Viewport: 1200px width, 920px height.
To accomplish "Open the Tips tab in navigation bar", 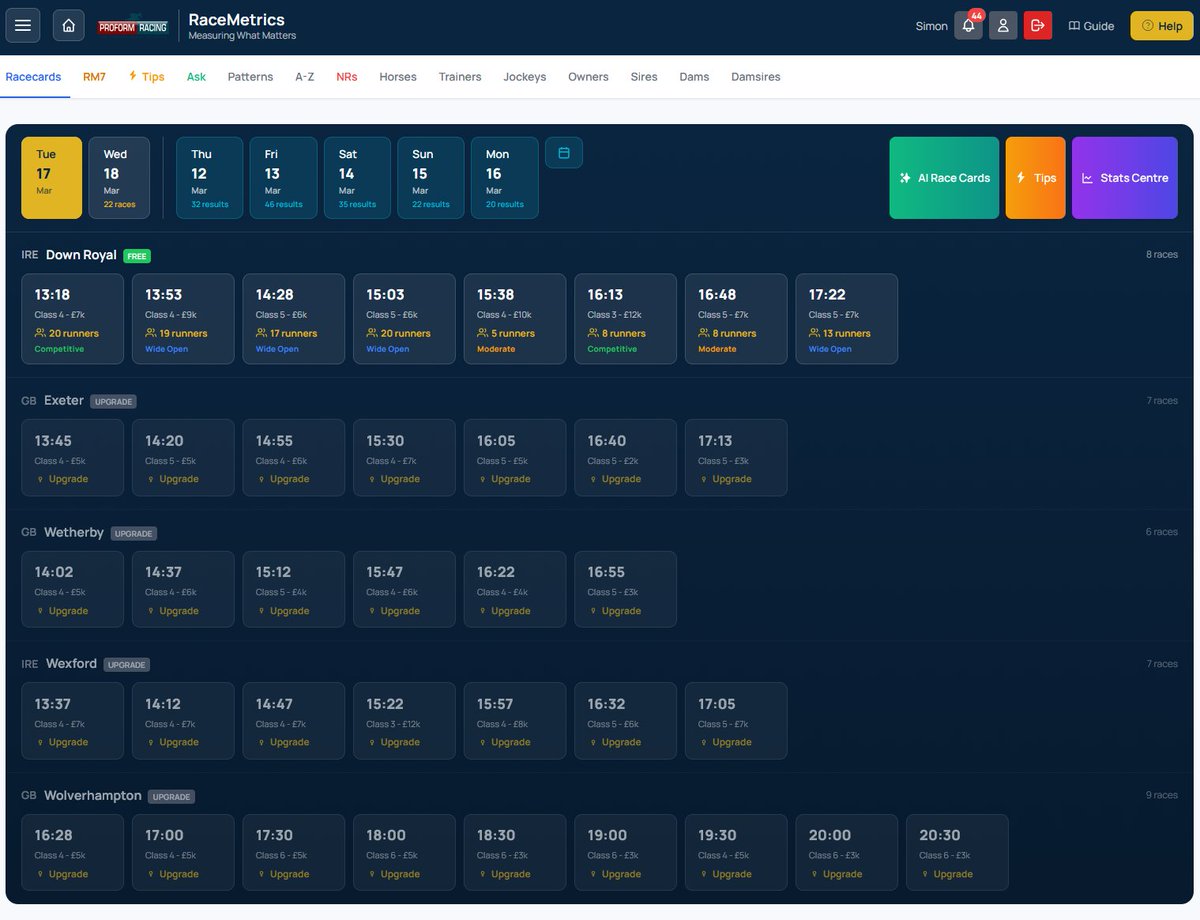I will tap(146, 77).
